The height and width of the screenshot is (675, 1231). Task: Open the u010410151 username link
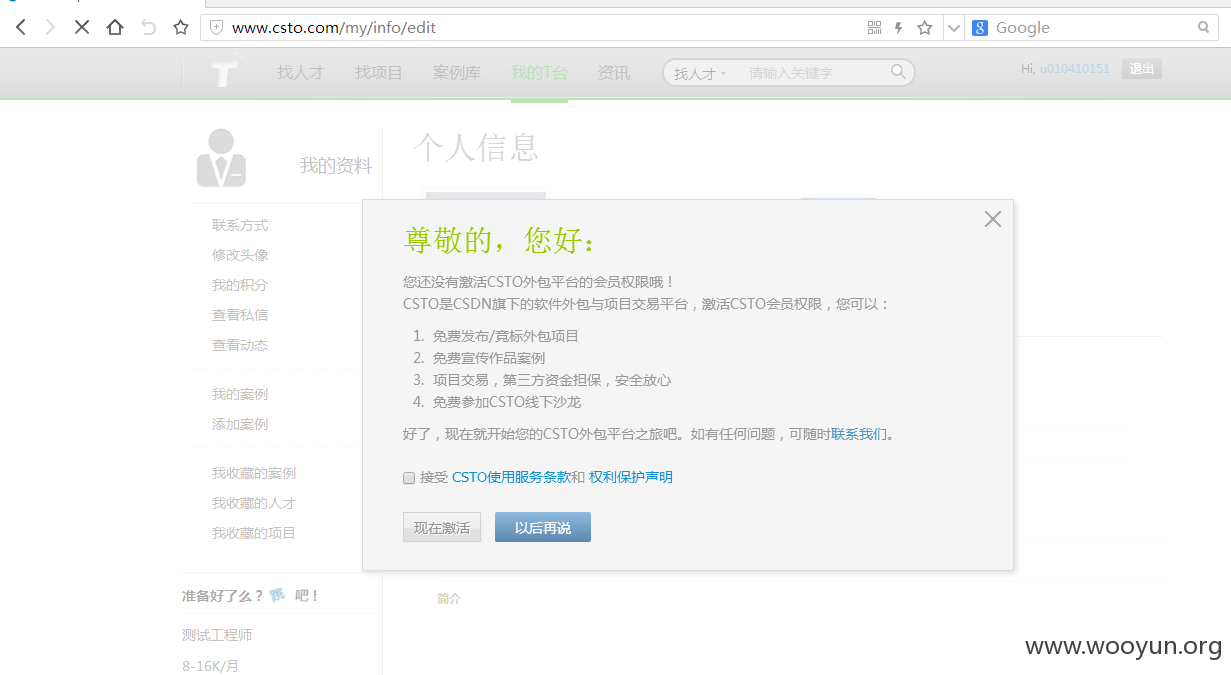coord(1075,69)
